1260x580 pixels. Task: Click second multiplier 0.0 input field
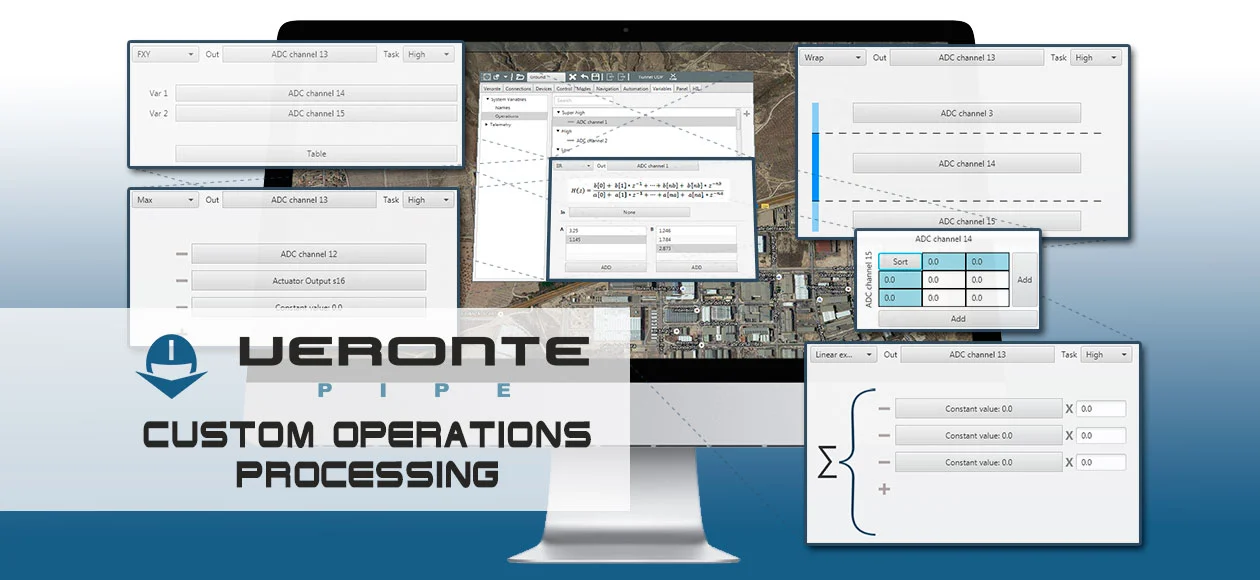[x=1101, y=436]
